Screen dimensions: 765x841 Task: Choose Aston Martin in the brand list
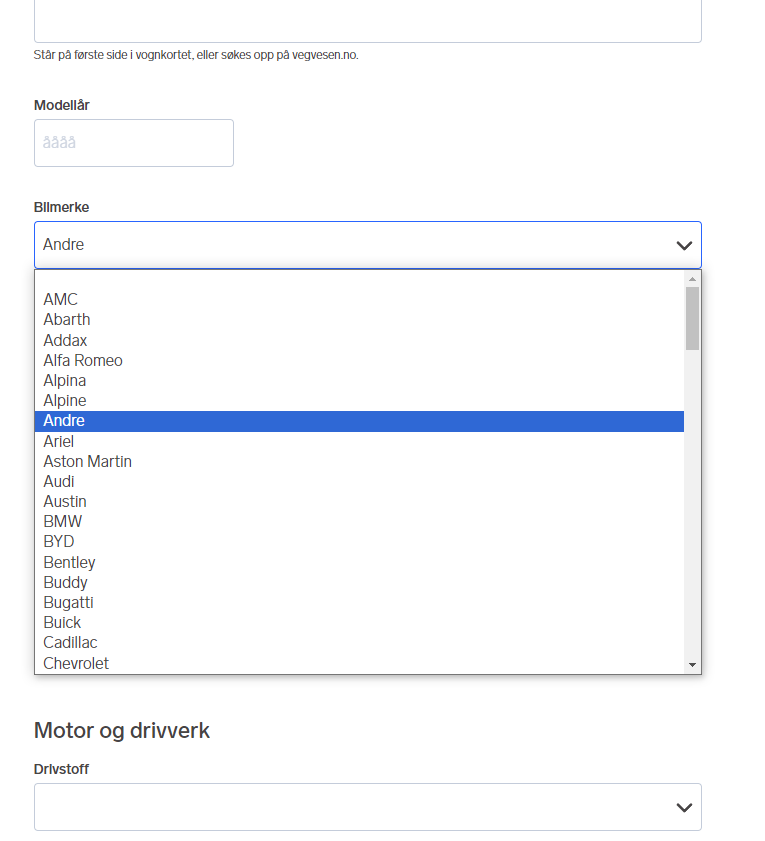tap(359, 461)
